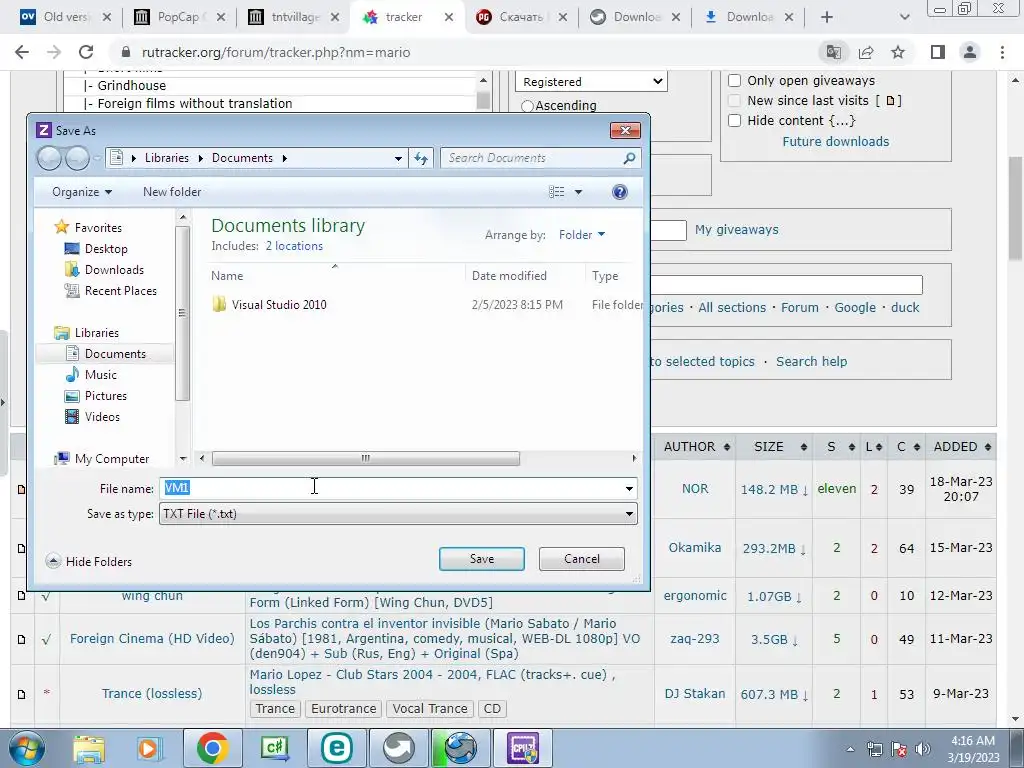The width and height of the screenshot is (1024, 768).
Task: Open a new Chrome tab
Action: tap(827, 17)
